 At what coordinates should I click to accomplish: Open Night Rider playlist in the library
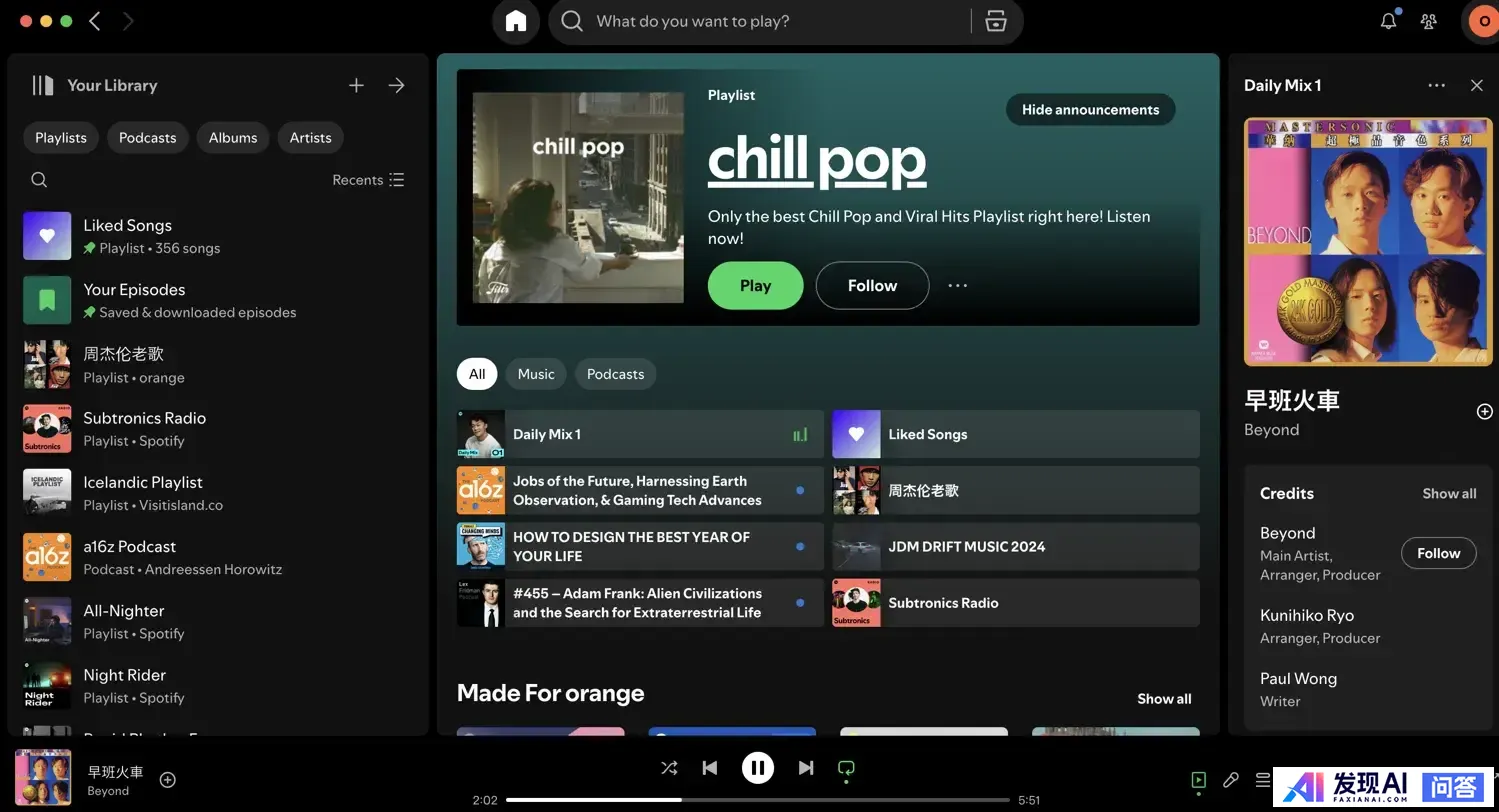[x=218, y=686]
